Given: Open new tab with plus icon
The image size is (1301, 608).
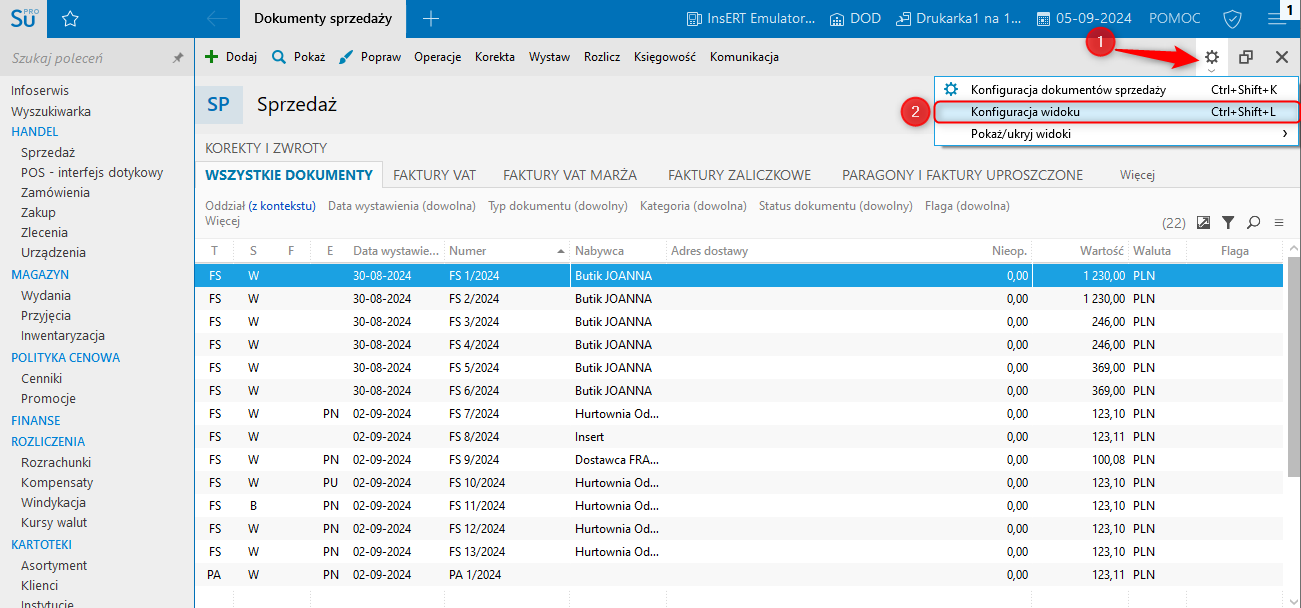Looking at the screenshot, I should coord(430,19).
